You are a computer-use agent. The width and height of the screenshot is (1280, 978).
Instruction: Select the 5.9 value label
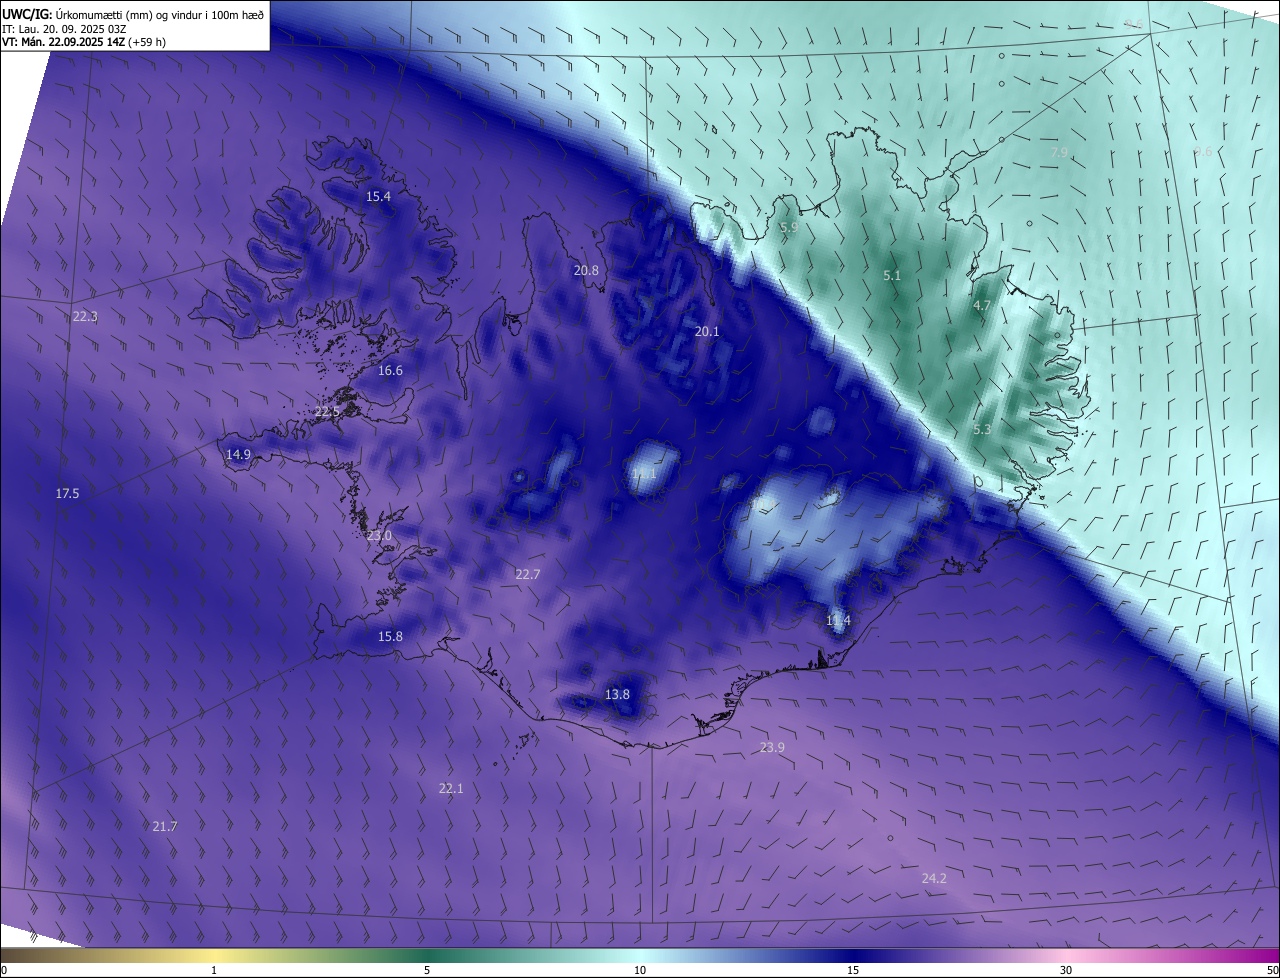click(x=789, y=228)
